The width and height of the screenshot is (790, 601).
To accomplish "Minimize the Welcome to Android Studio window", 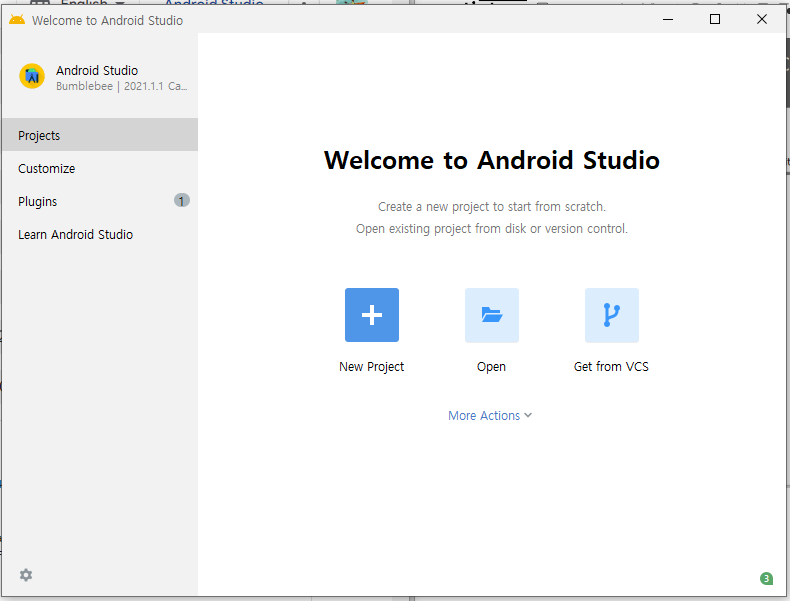I will [x=668, y=19].
